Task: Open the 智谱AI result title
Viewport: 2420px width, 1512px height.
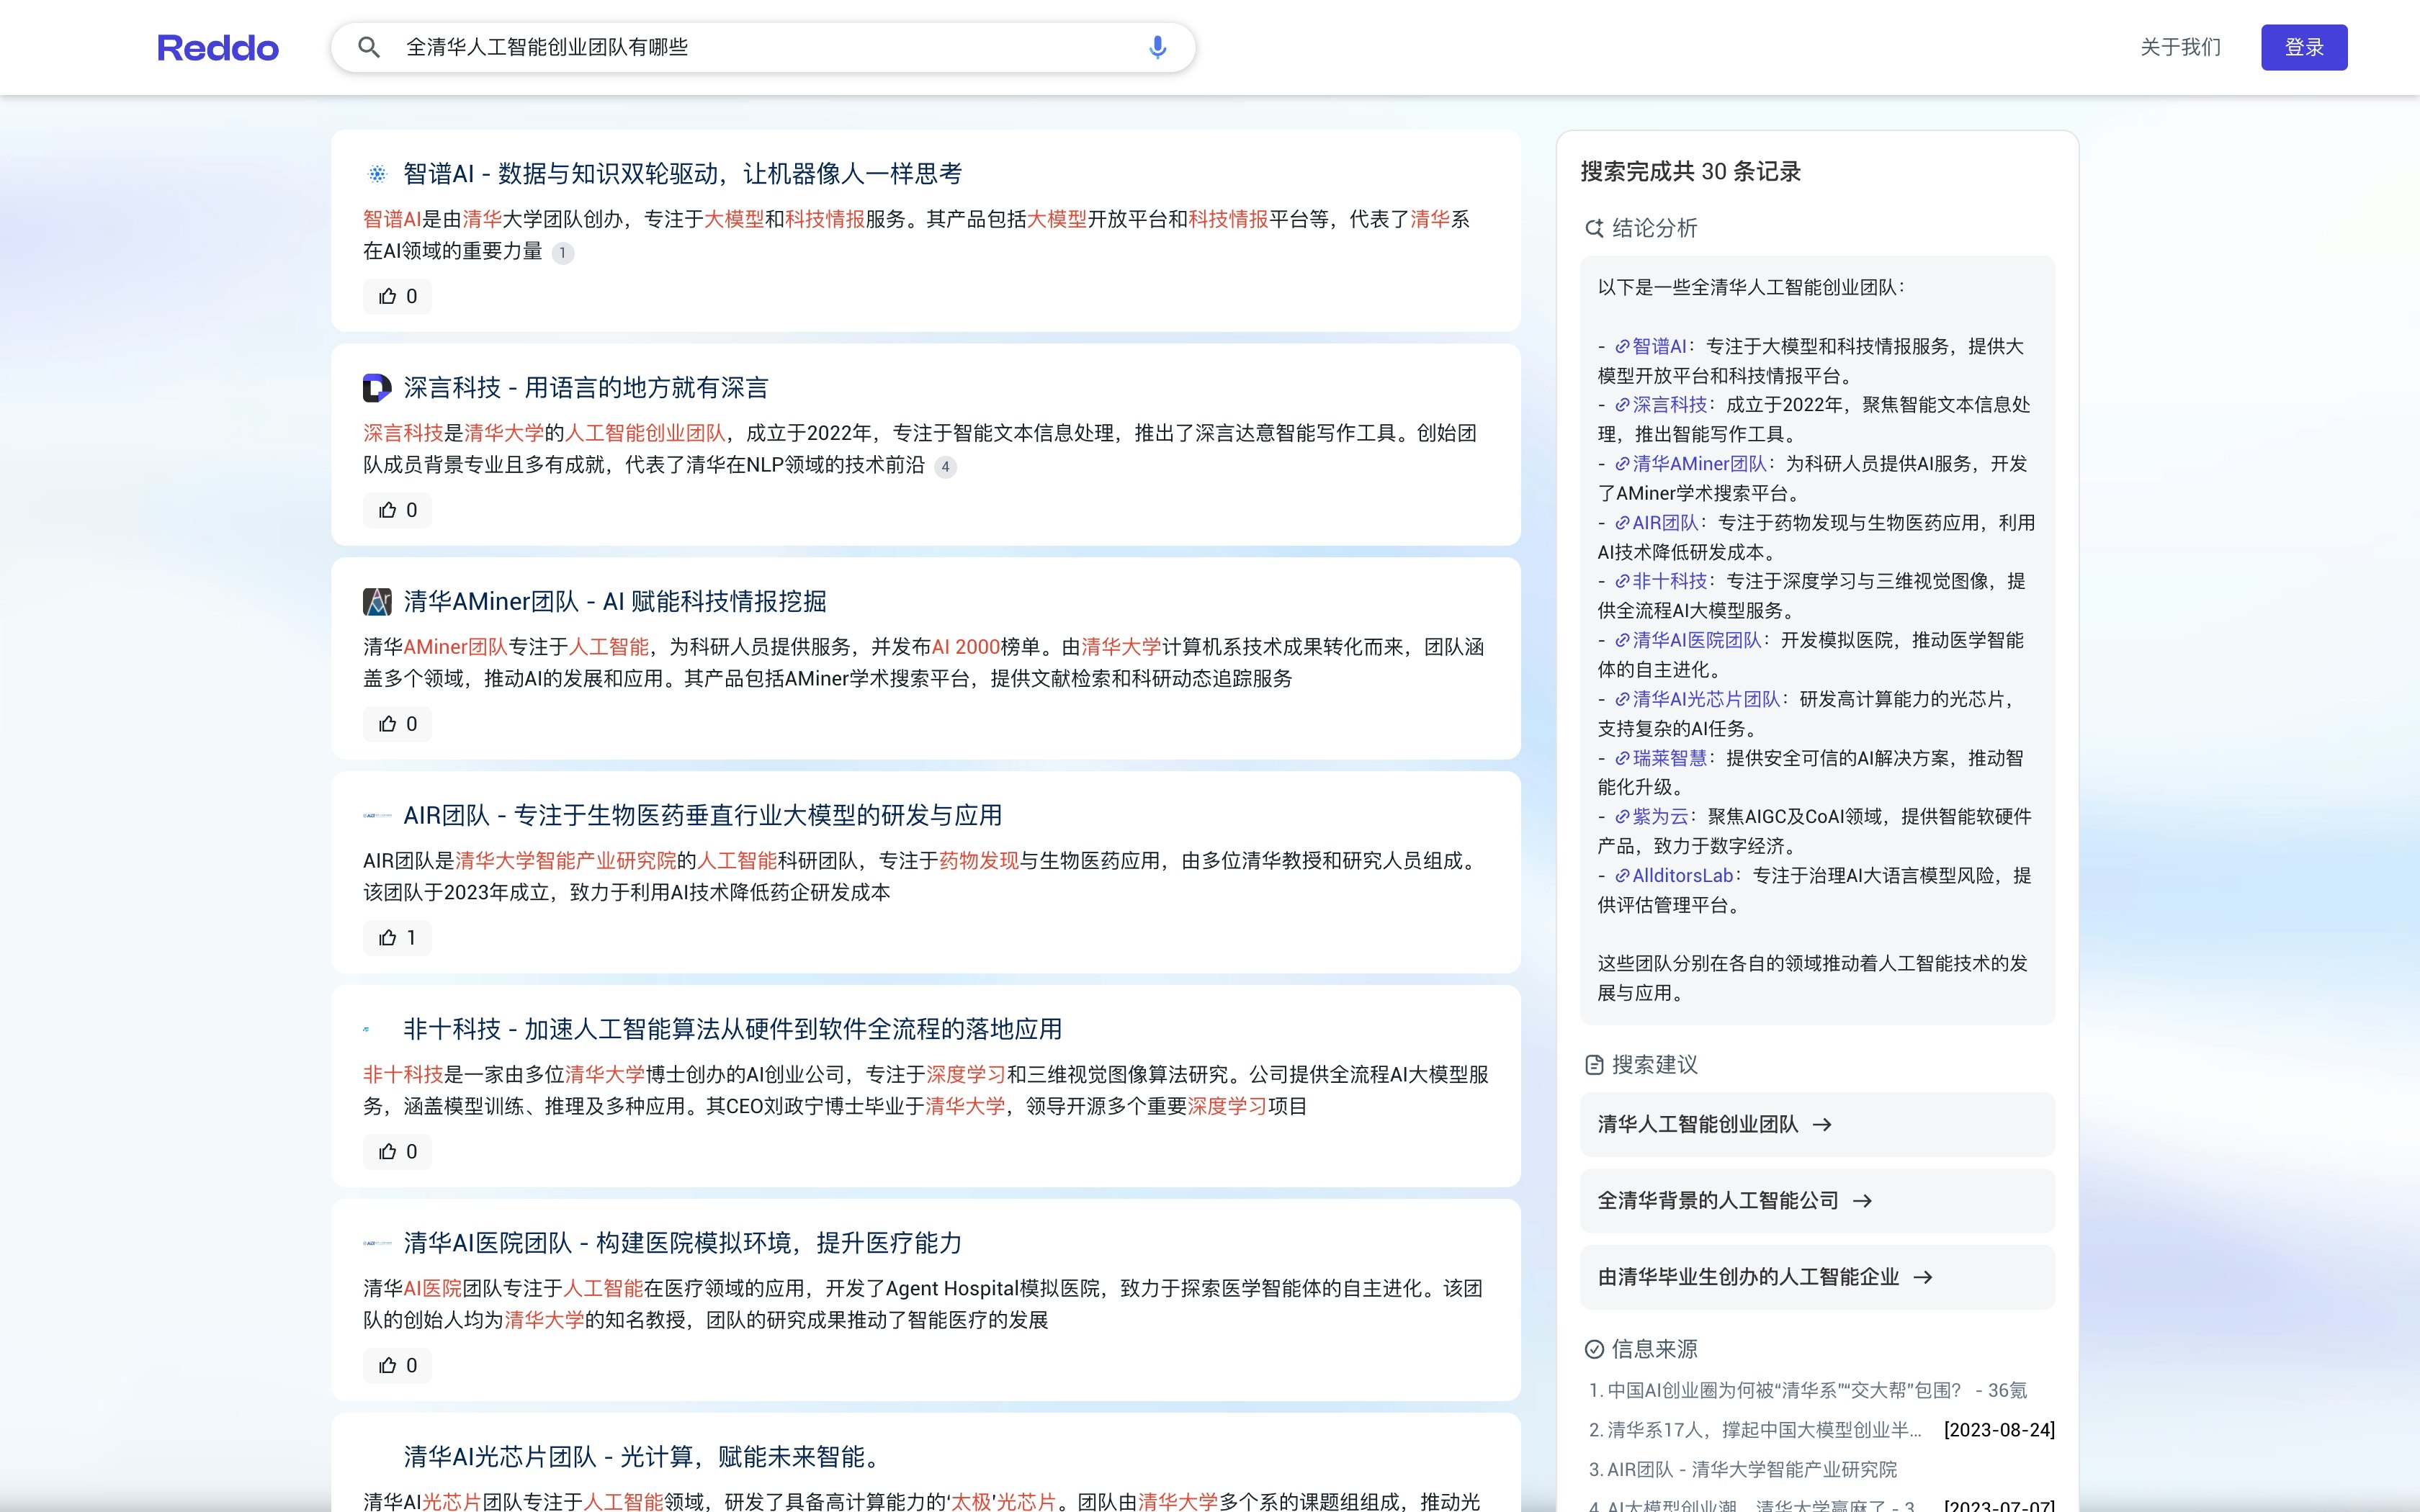Action: tap(682, 174)
